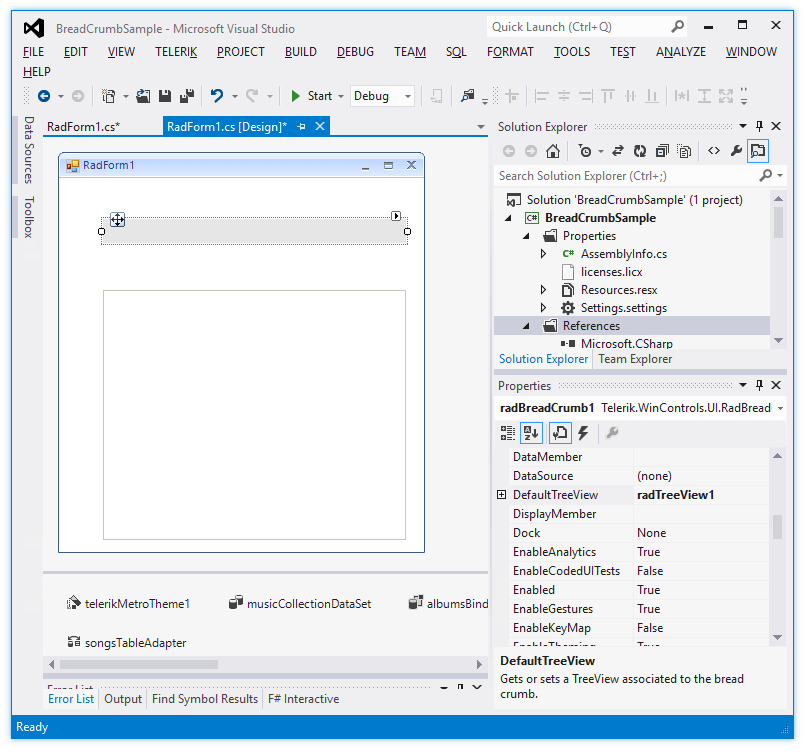Toggle the Alphabetical sort in Properties panel
This screenshot has width=808, height=753.
[531, 433]
